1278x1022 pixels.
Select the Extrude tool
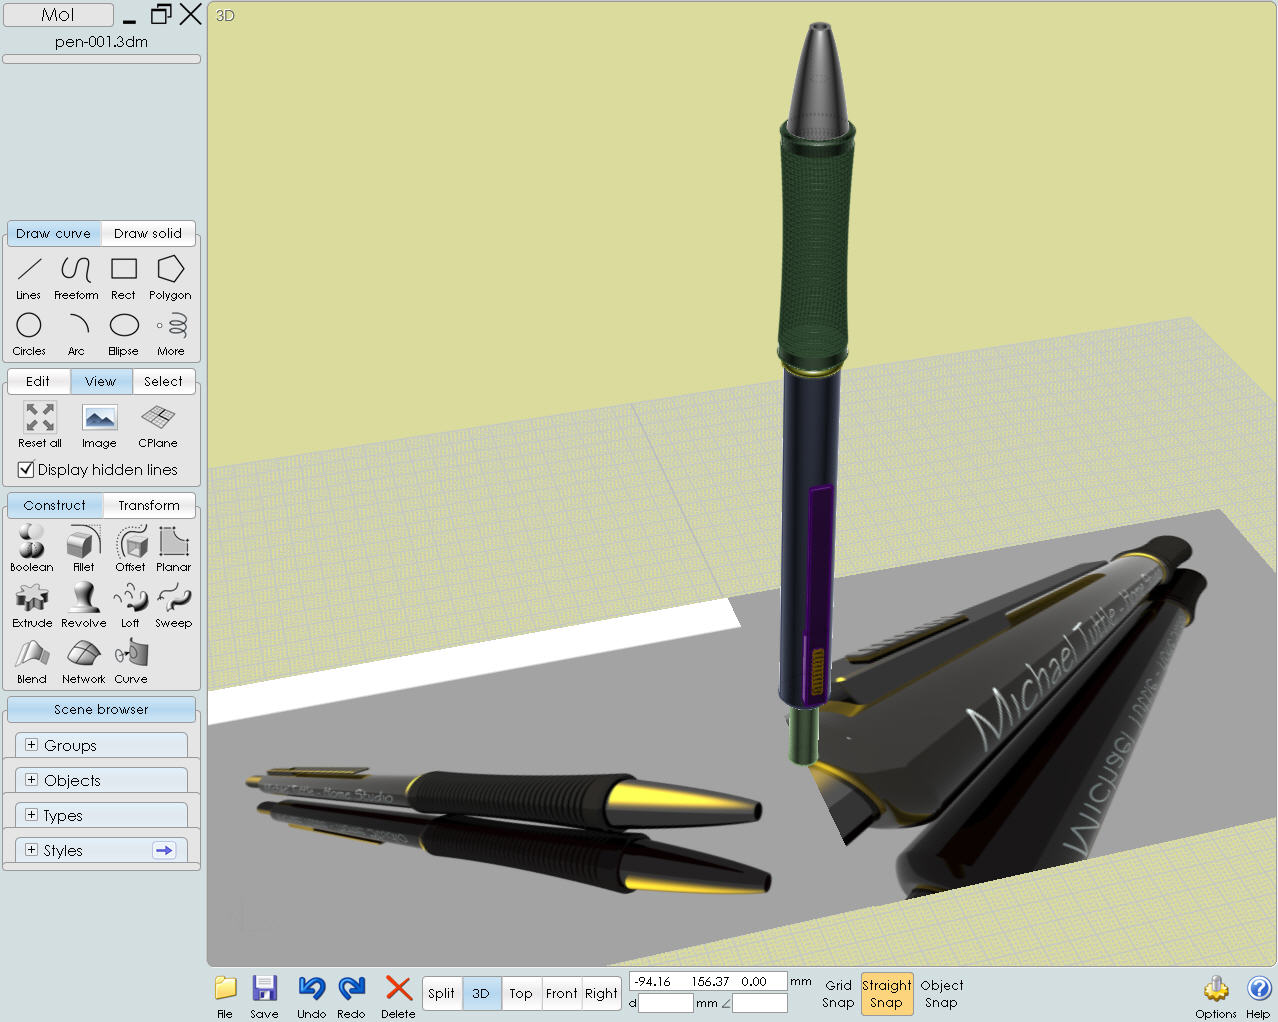click(32, 604)
